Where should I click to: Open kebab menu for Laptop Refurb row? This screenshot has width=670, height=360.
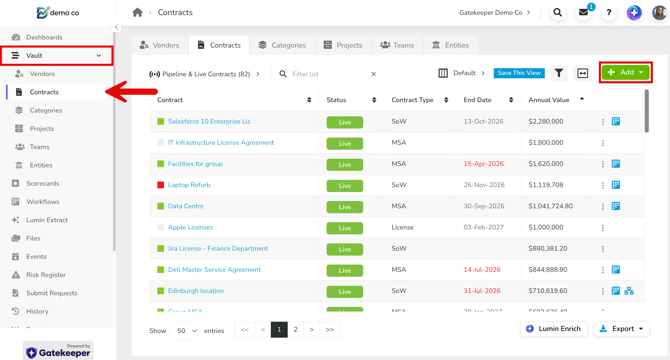coord(602,185)
